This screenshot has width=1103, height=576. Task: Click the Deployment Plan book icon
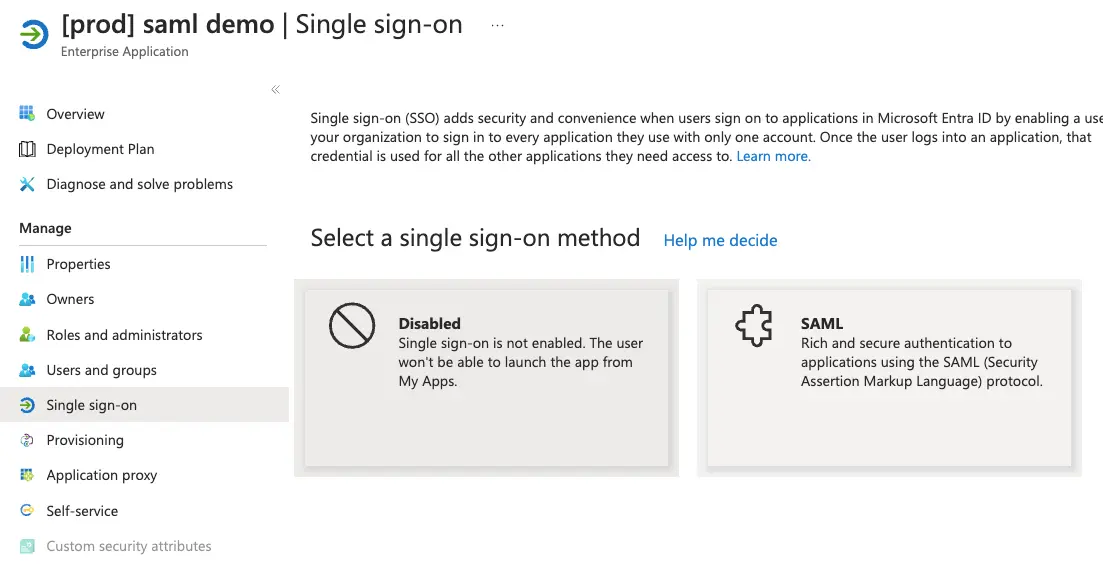(27, 149)
